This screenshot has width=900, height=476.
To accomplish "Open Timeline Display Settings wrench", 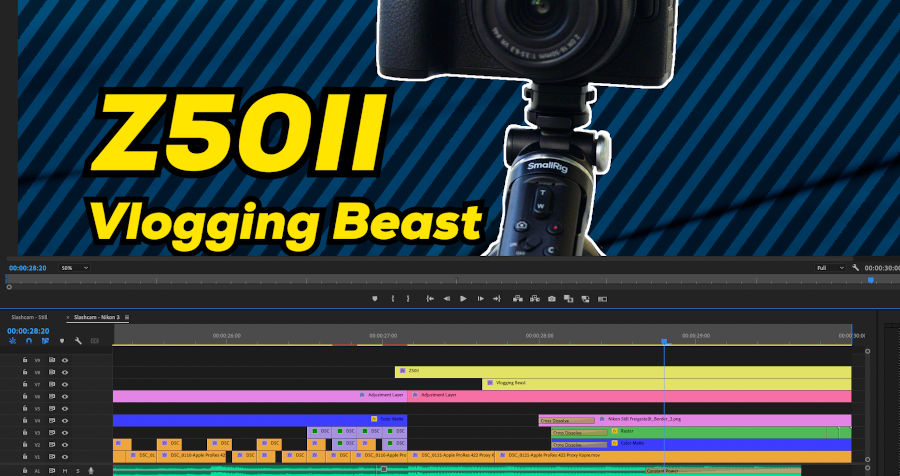I will 78,341.
